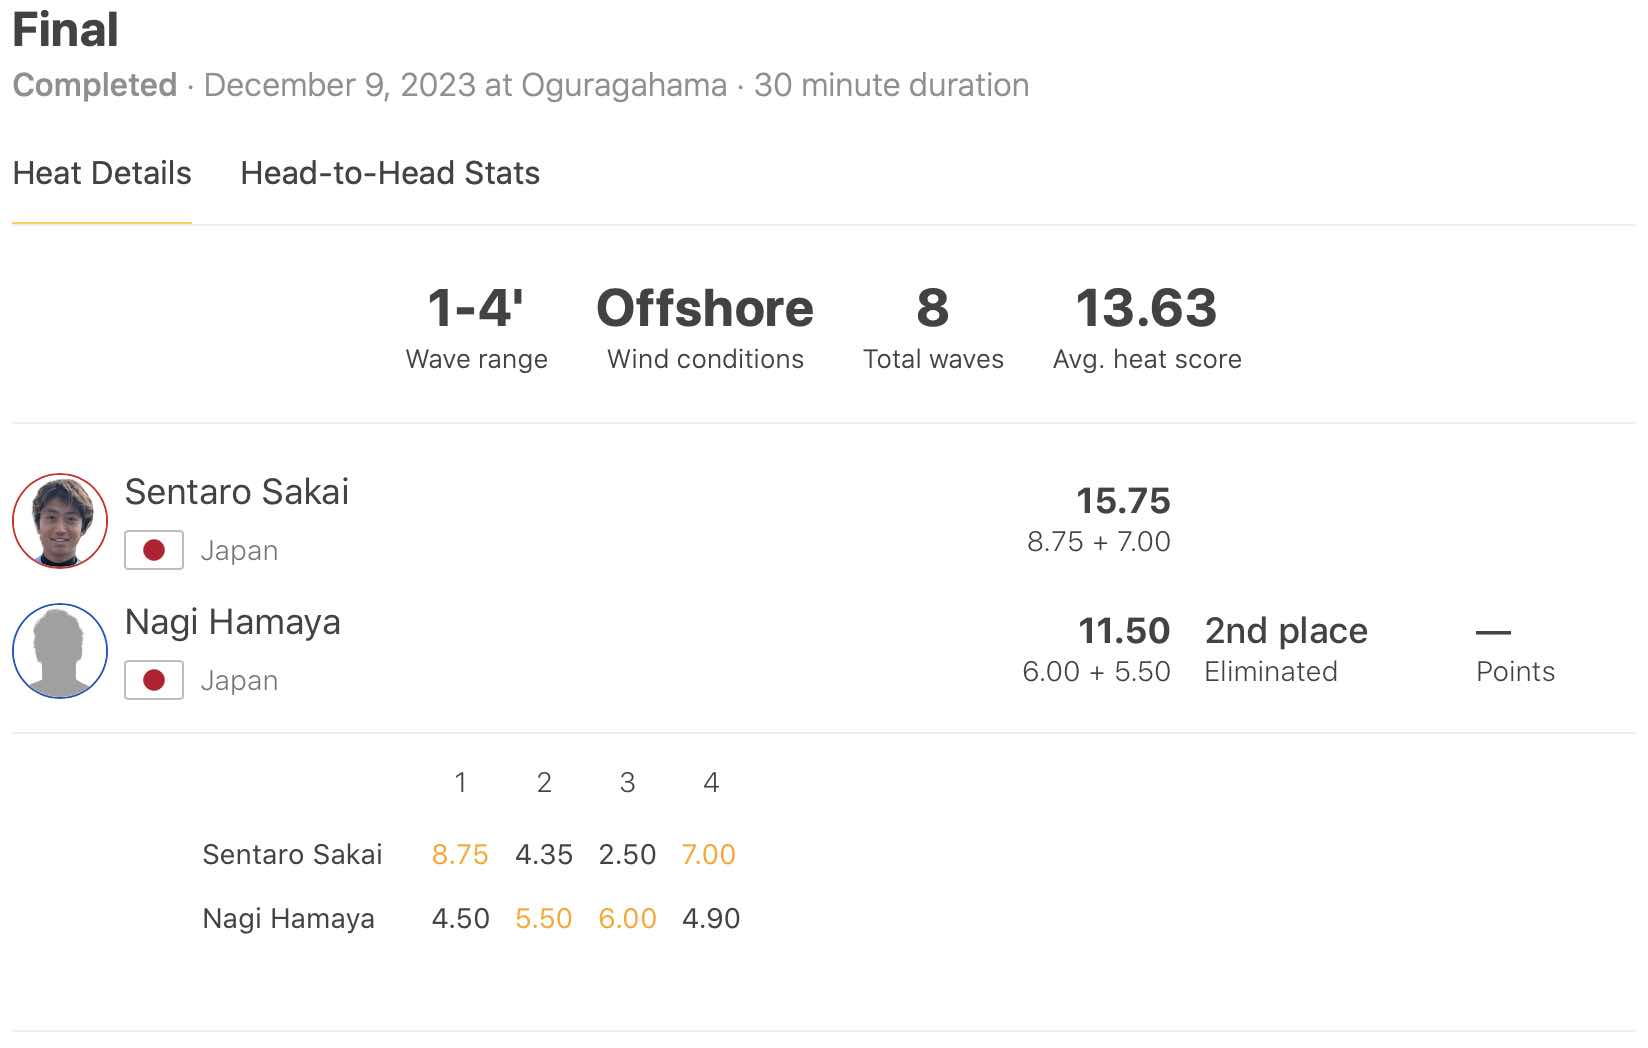Click the 2nd place Eliminated result

click(x=1285, y=648)
